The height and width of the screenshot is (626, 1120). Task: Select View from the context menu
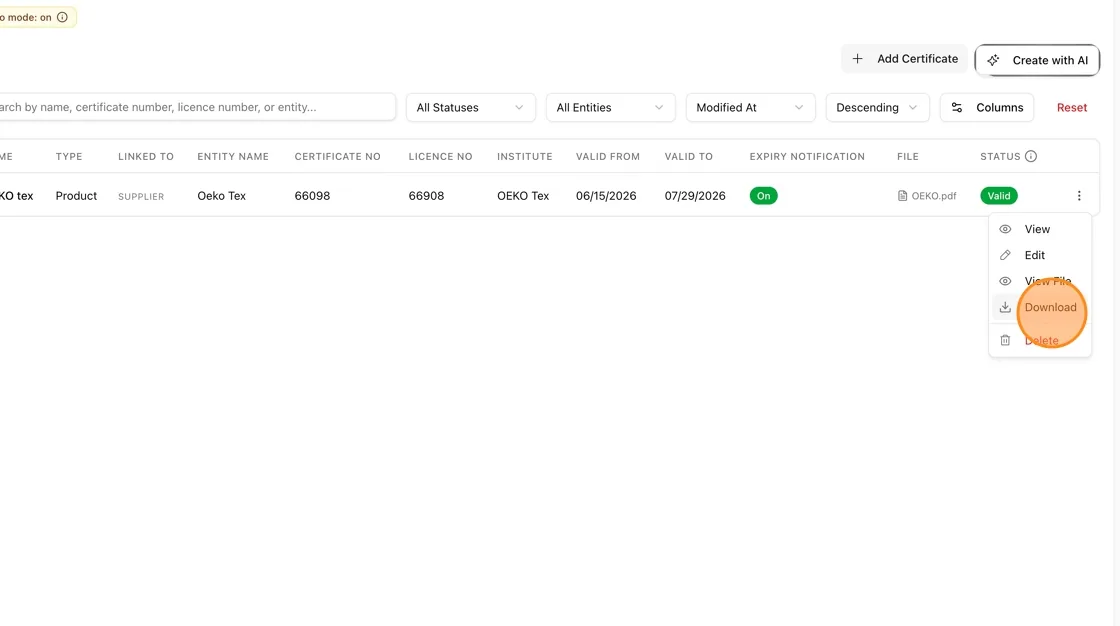pos(1040,229)
